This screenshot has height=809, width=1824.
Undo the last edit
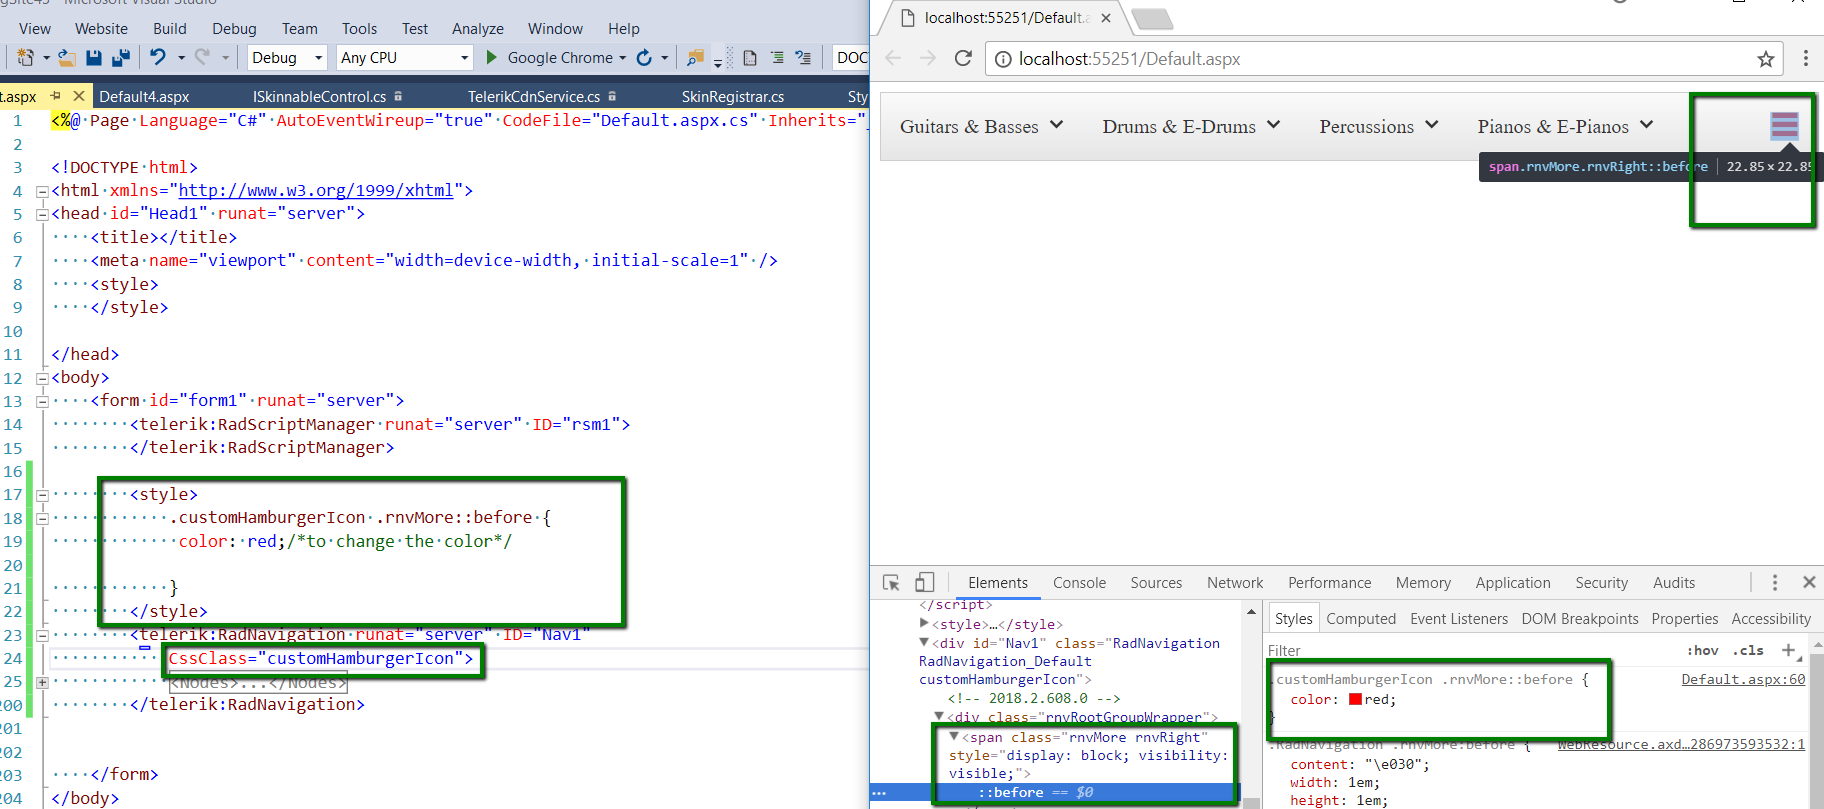tap(158, 57)
